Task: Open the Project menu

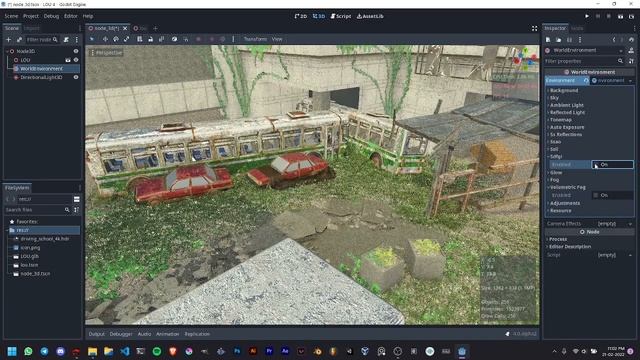Action: click(31, 16)
